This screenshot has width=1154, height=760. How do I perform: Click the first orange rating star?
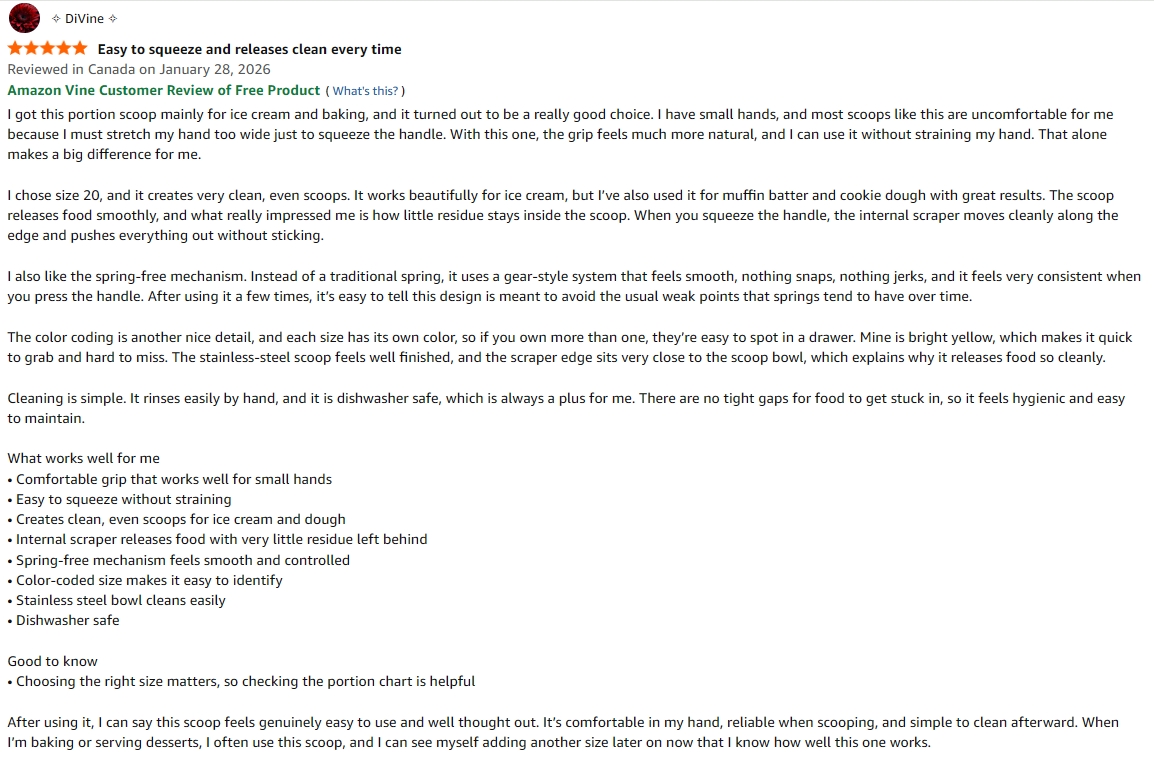15,49
